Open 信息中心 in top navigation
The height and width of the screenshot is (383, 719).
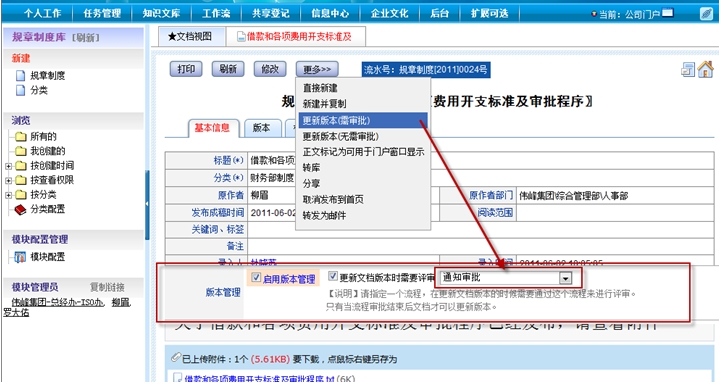coord(330,13)
